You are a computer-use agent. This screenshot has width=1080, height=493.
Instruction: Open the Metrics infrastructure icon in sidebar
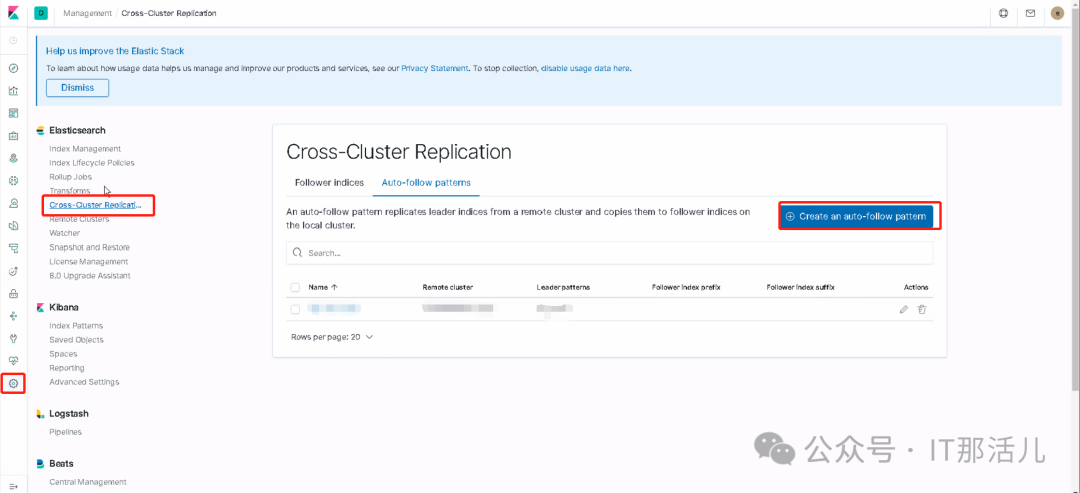pos(13,203)
